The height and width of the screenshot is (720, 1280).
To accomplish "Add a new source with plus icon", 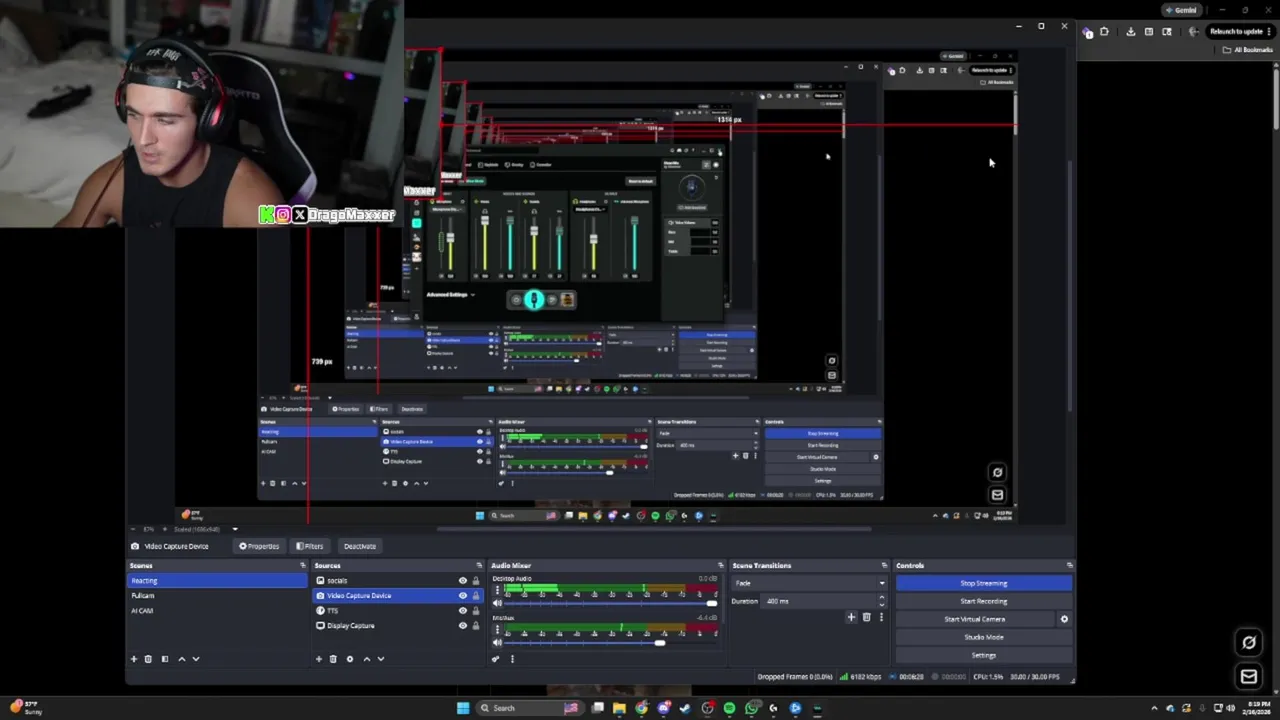I will (319, 659).
